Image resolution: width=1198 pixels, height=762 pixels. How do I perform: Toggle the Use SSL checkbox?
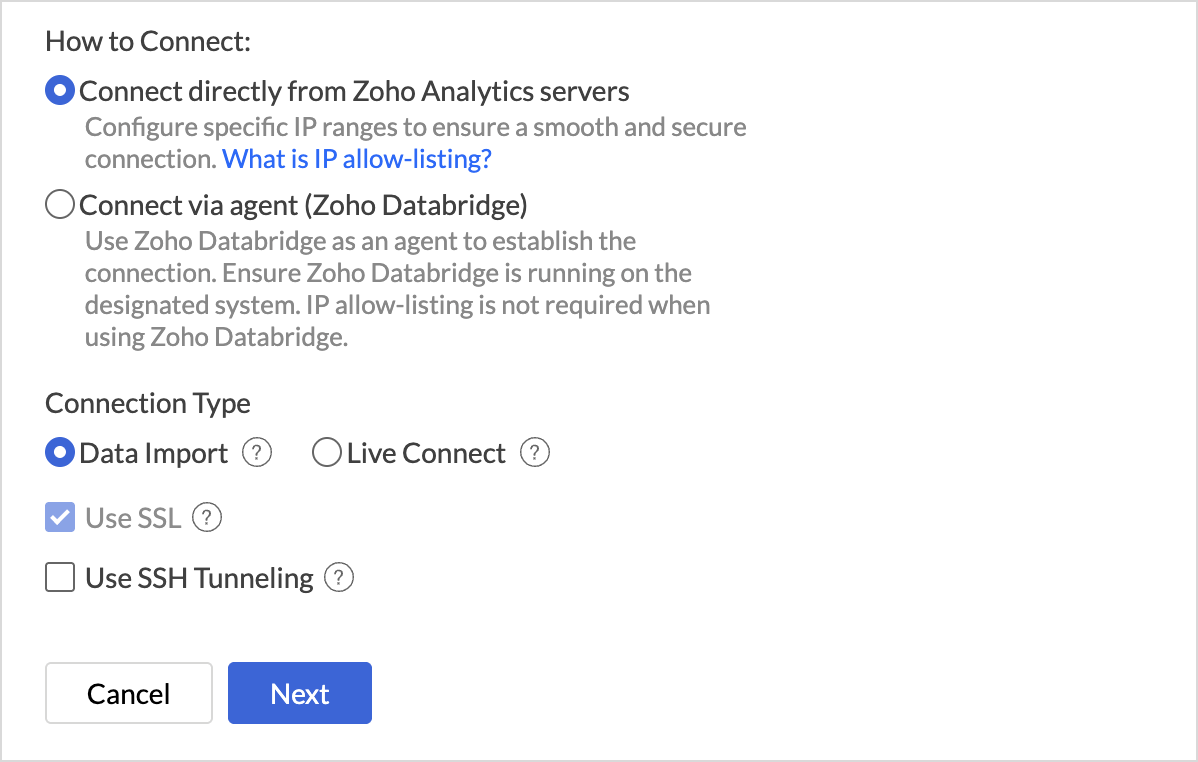[60, 518]
